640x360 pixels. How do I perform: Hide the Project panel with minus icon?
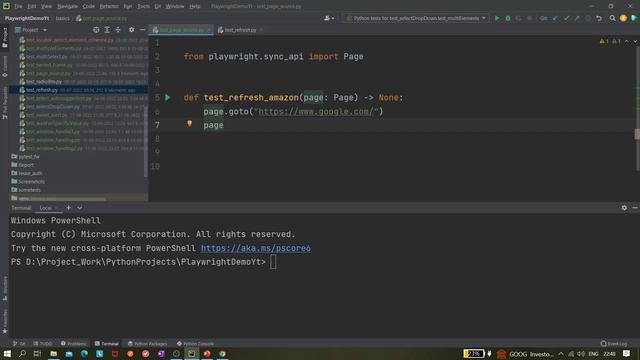142,30
